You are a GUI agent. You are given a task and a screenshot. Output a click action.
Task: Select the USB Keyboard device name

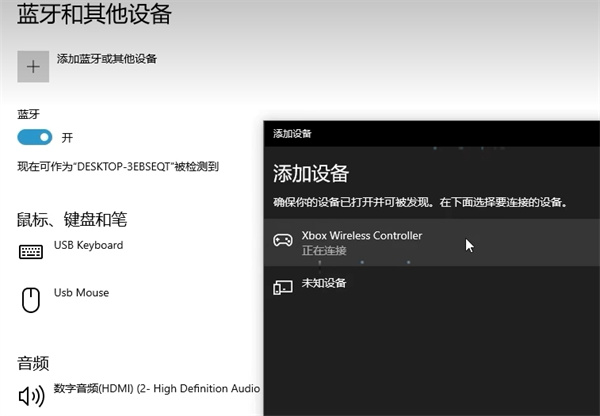point(88,245)
